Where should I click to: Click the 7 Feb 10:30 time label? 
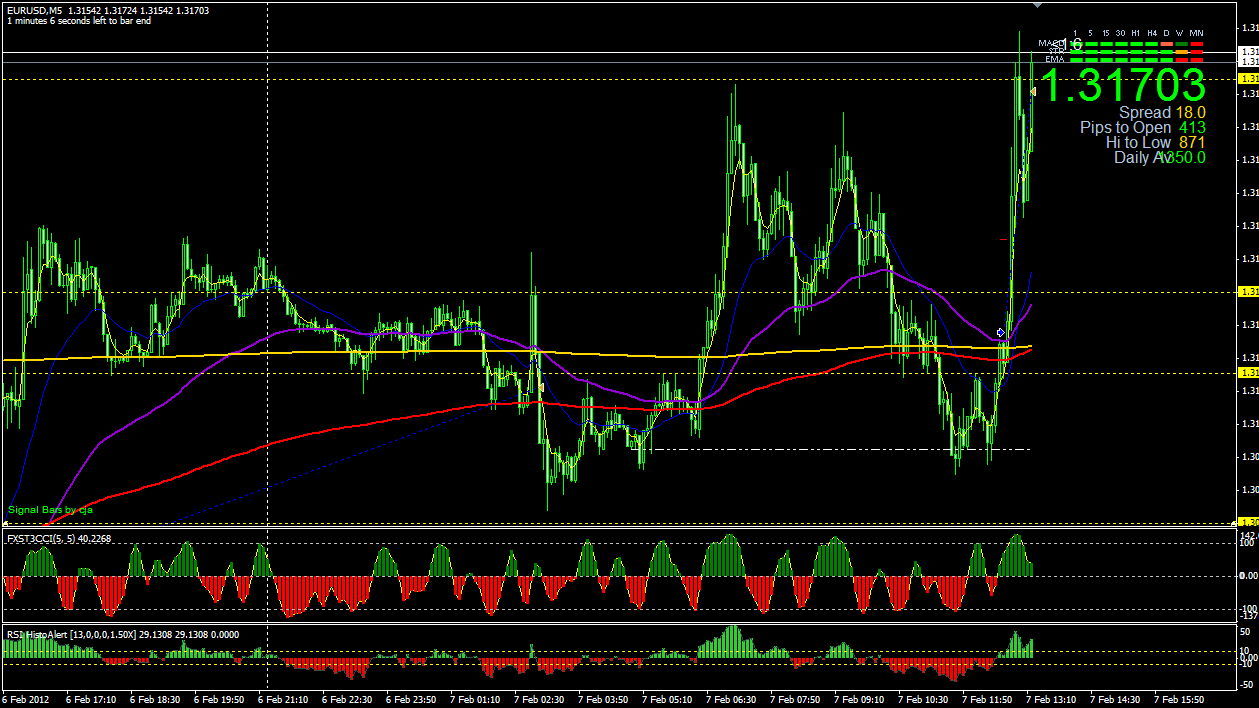click(x=923, y=700)
